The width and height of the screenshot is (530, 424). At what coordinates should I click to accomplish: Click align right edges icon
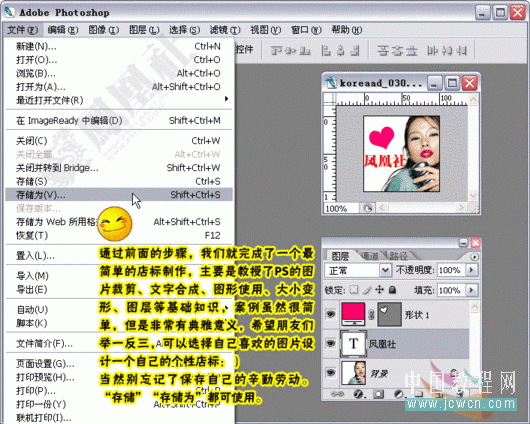355,51
